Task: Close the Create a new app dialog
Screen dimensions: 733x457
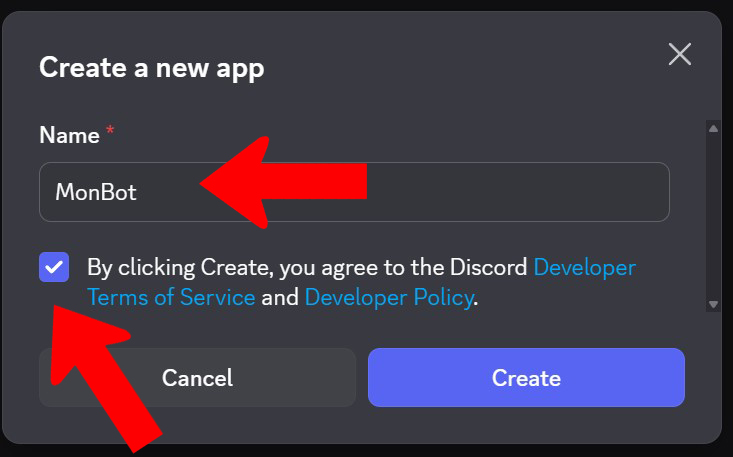Action: pos(680,54)
